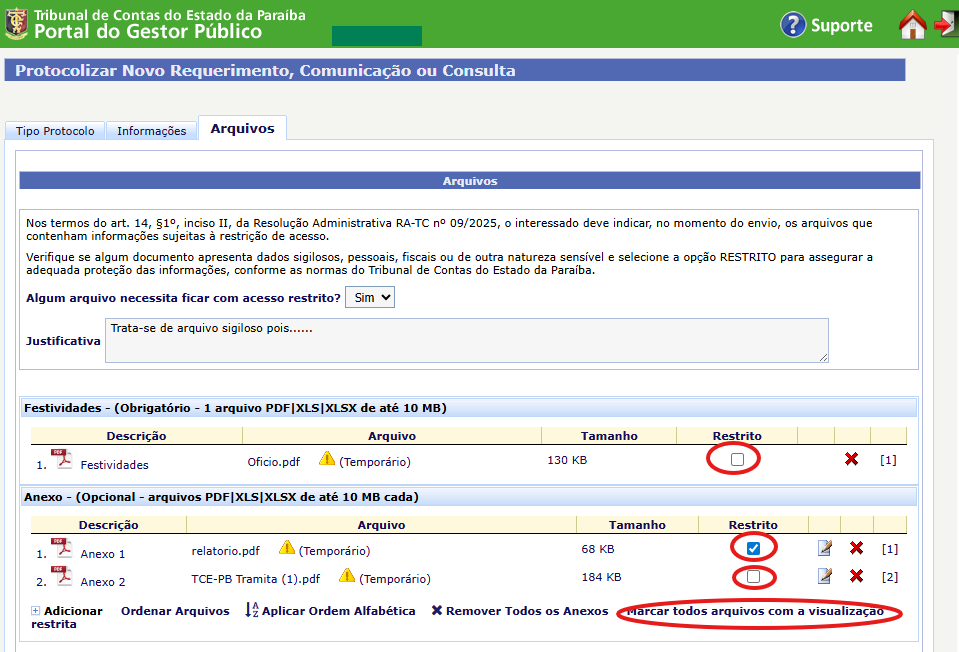Click the Festividades description text
This screenshot has width=959, height=652.
114,465
